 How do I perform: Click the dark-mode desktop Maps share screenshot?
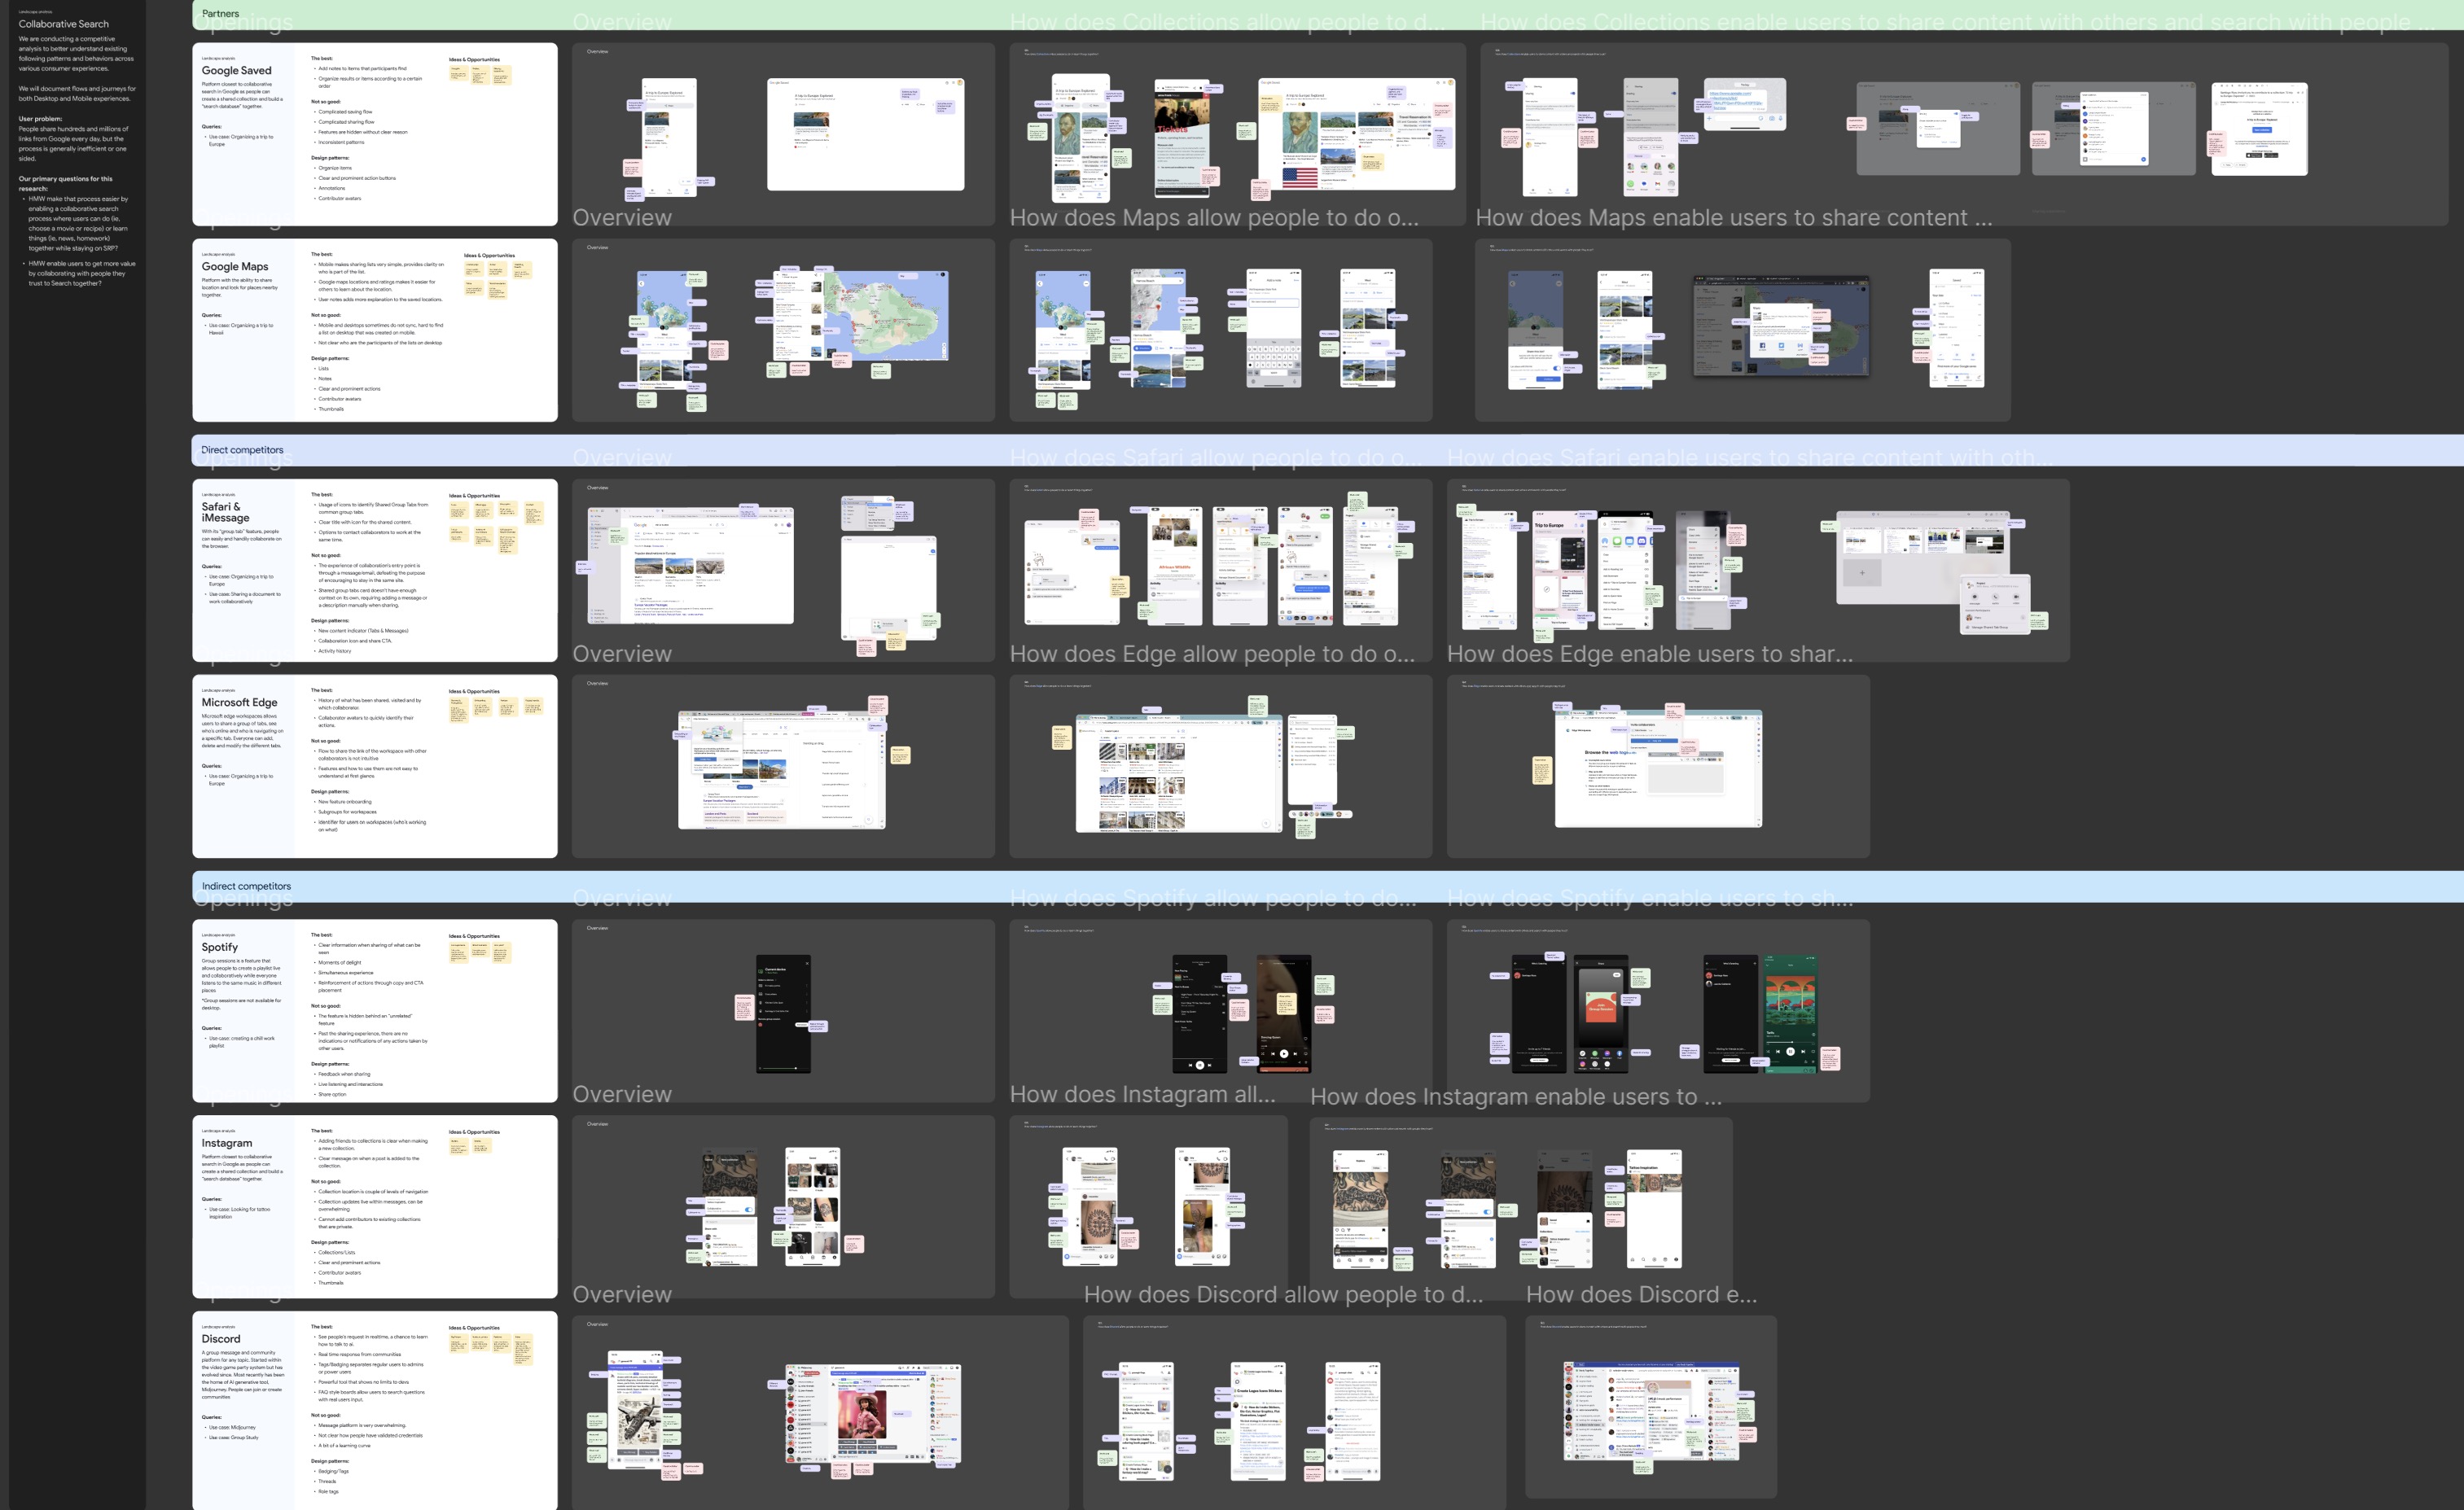(x=1780, y=327)
